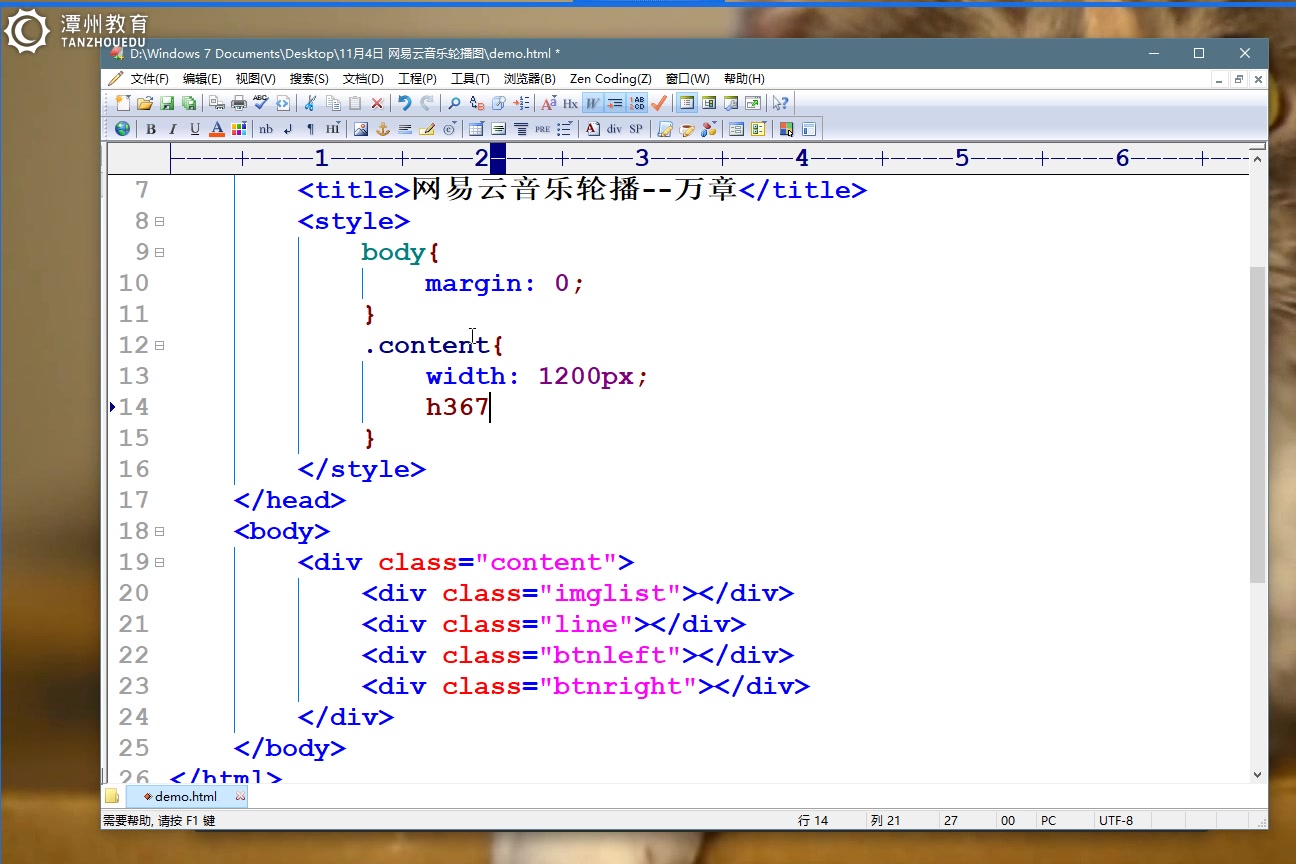Click the paragraph pilcrow icon
Screen dimensions: 1296x864
pyautogui.click(x=310, y=129)
